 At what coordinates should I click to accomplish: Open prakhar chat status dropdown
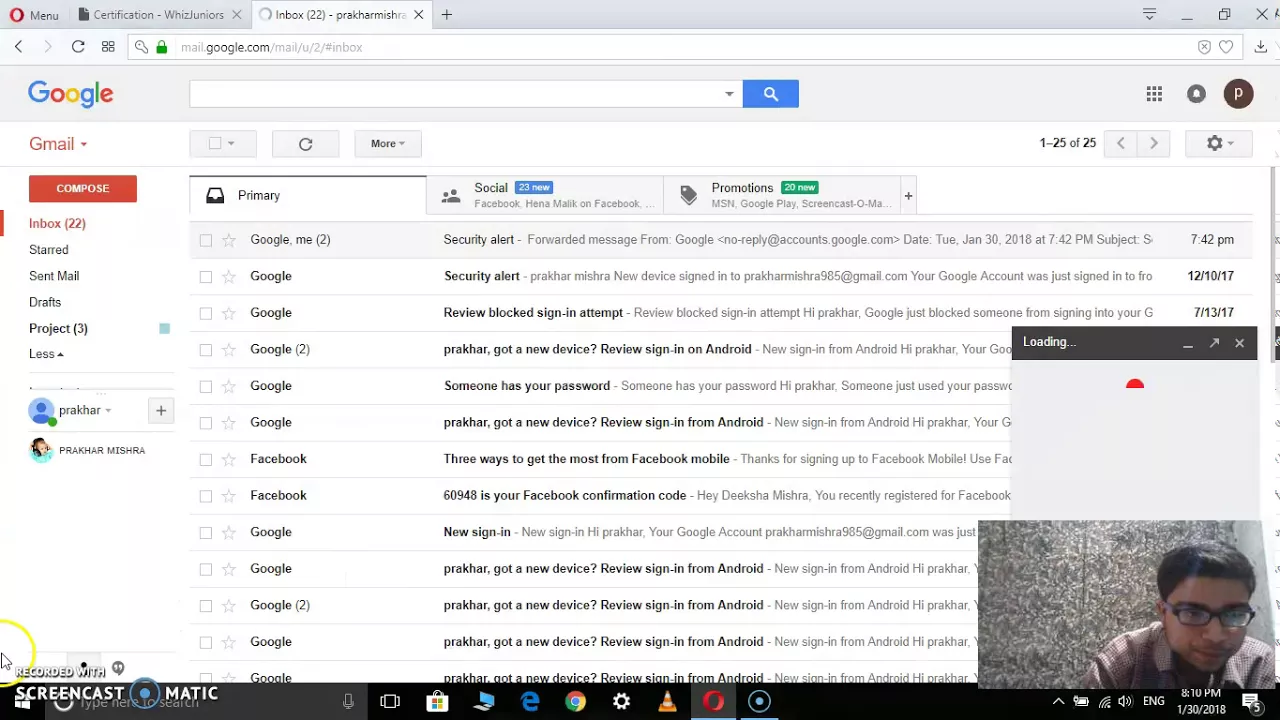click(108, 410)
